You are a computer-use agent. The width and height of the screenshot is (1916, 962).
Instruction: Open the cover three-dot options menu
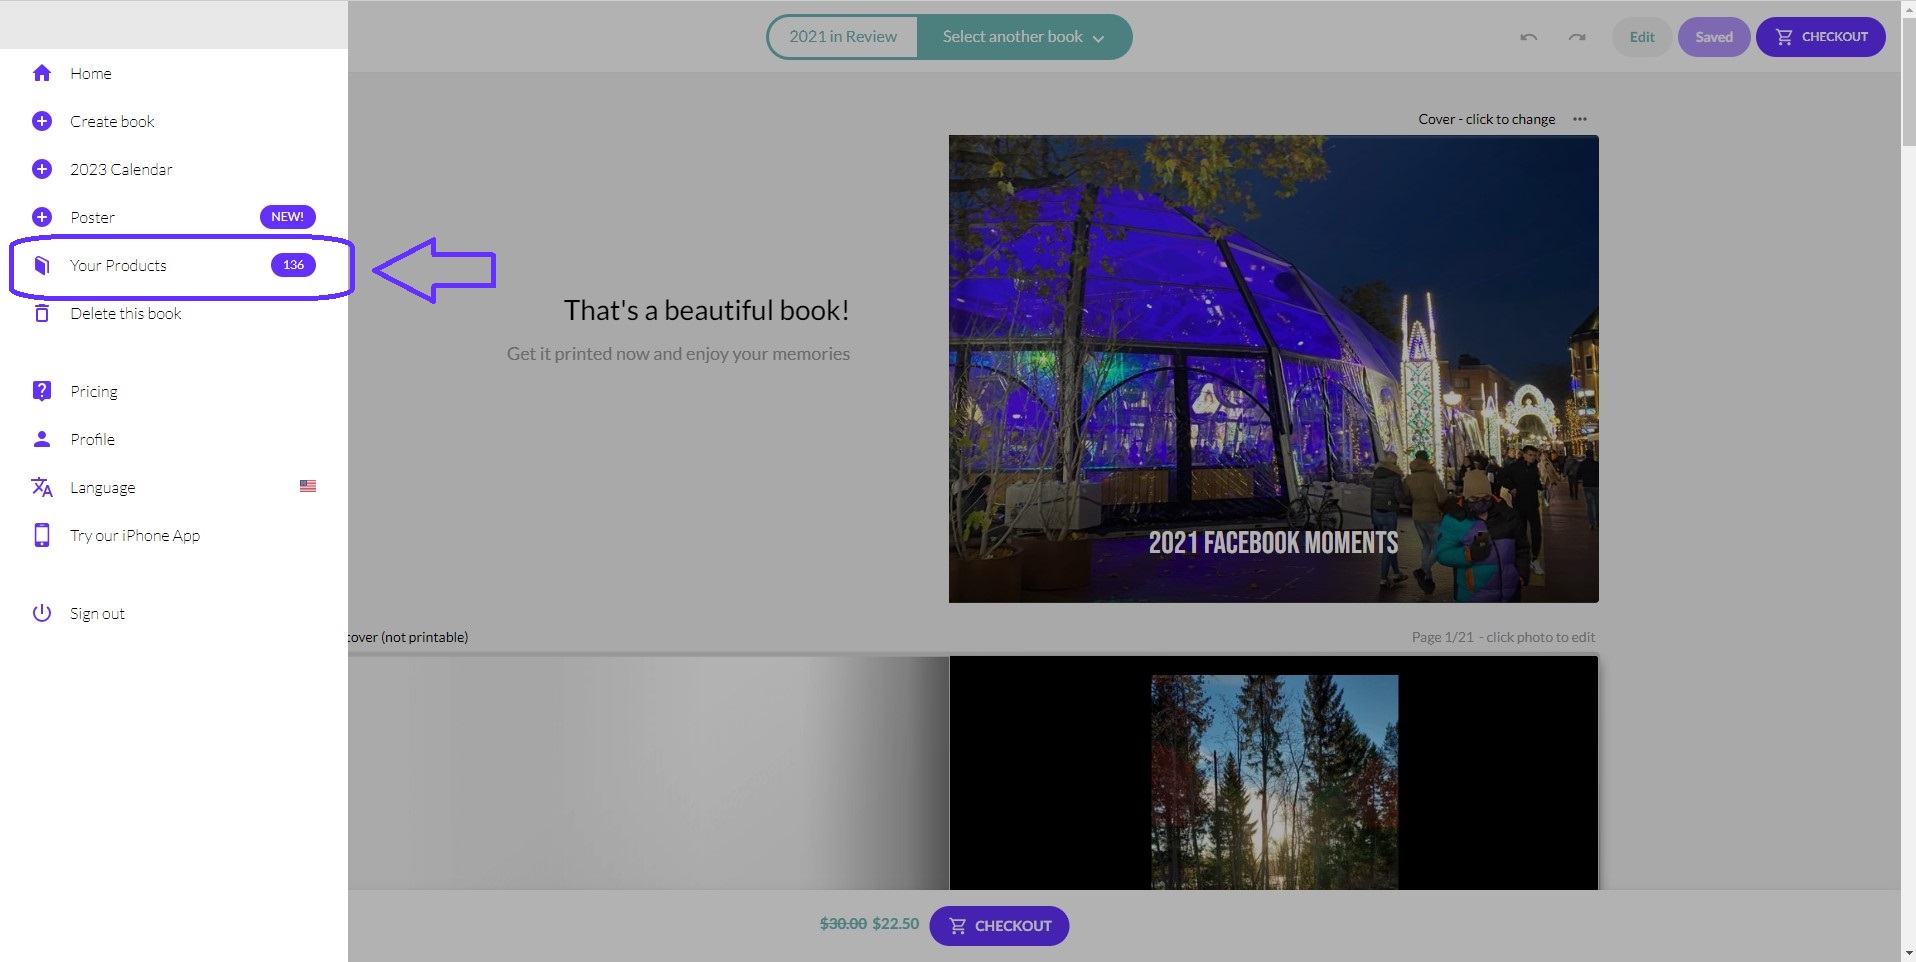point(1580,119)
